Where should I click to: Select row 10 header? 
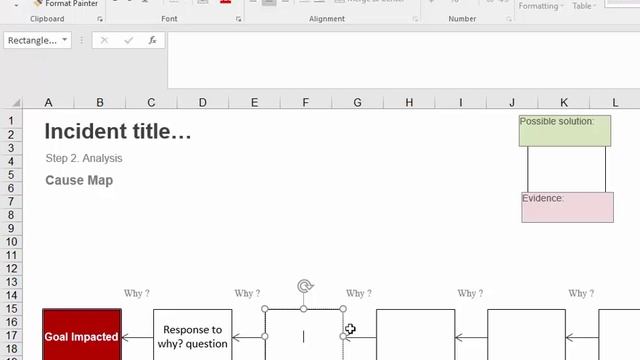[11, 242]
